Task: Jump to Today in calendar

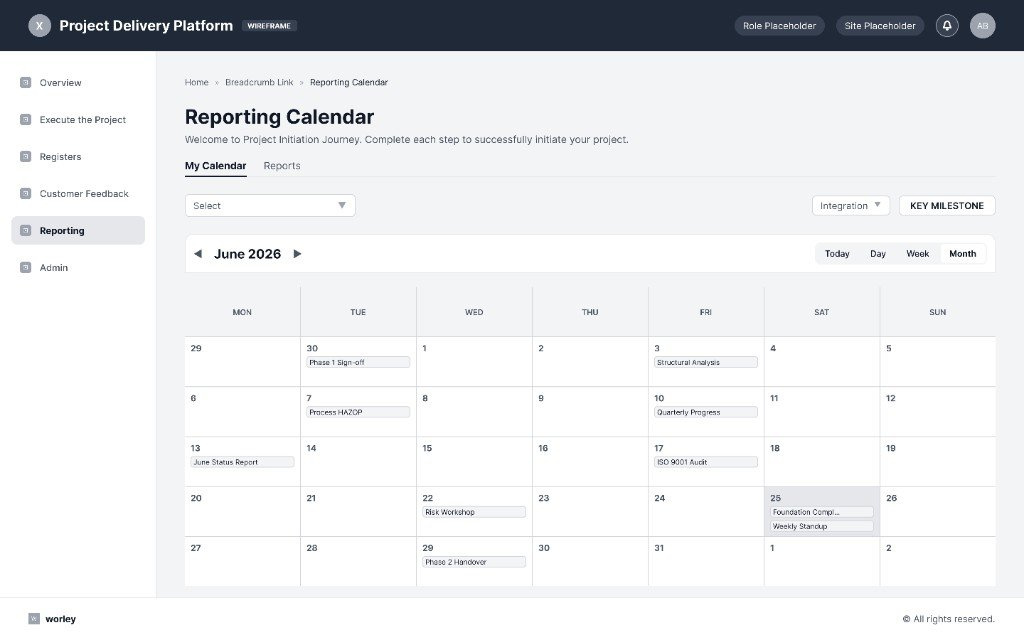Action: [837, 253]
